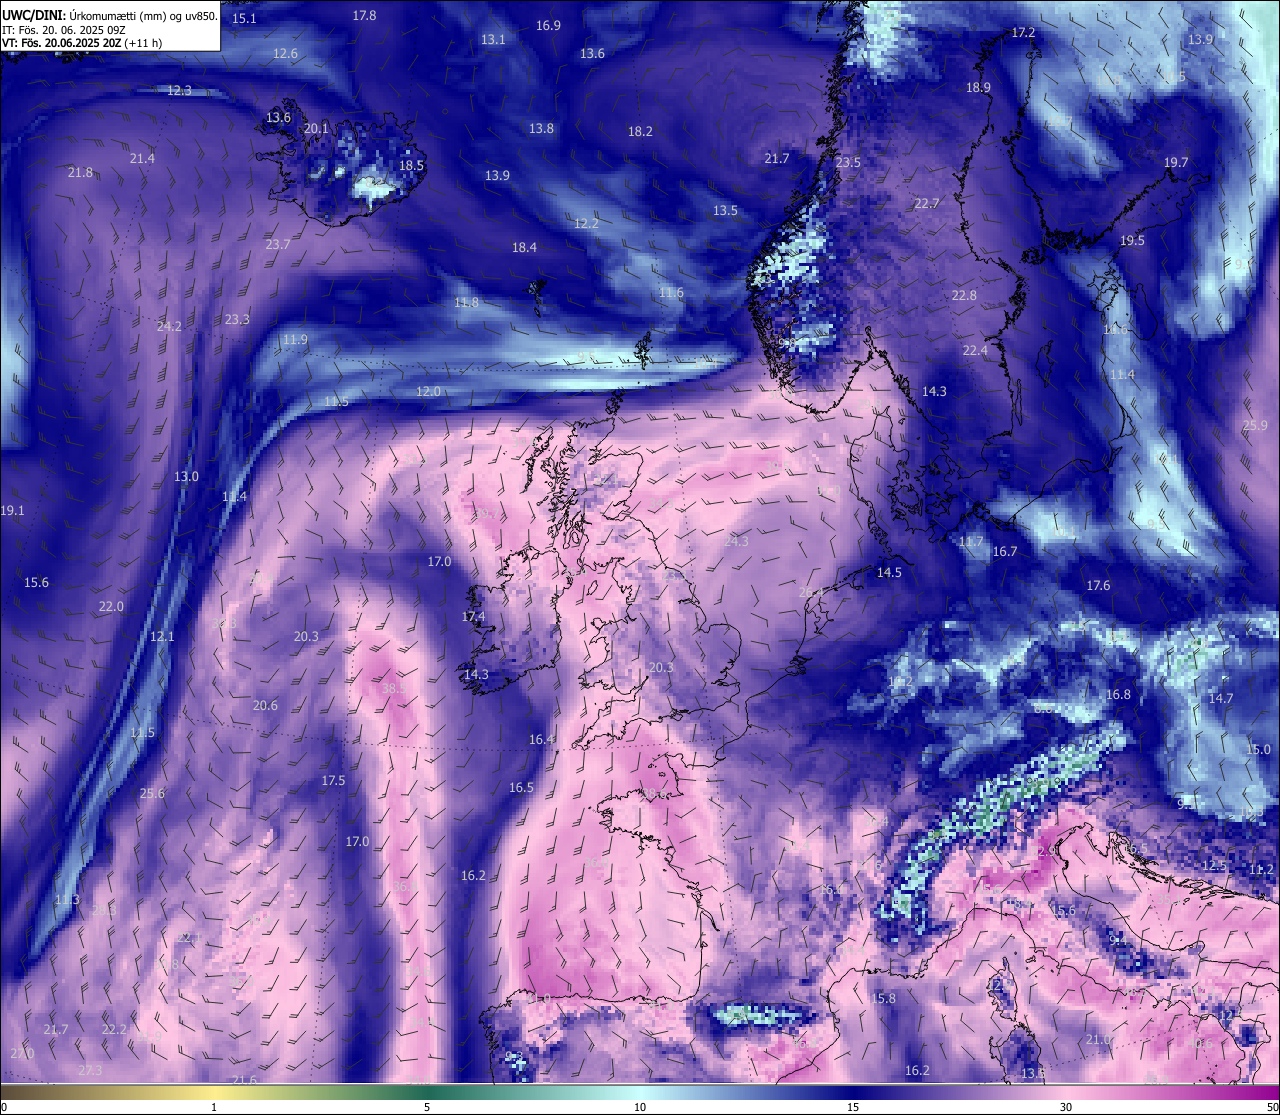Select the 17.4 label near Ireland
Screen dimensions: 1280x1115
click(473, 616)
